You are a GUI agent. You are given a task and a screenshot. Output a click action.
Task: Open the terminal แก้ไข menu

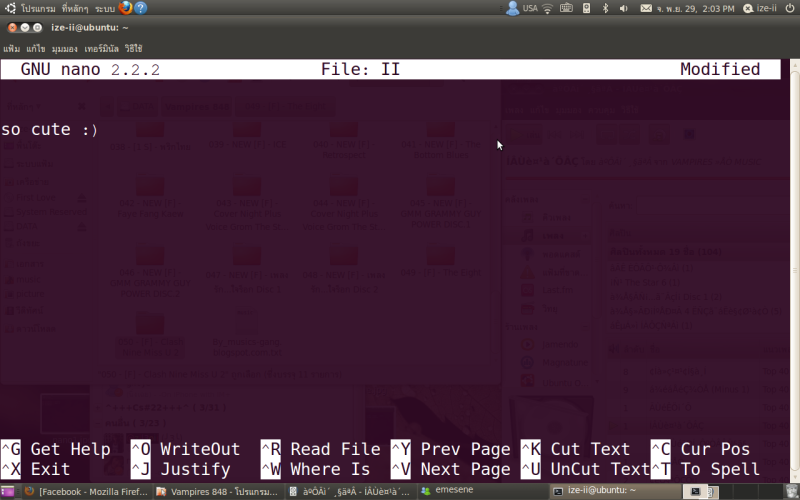[35, 48]
